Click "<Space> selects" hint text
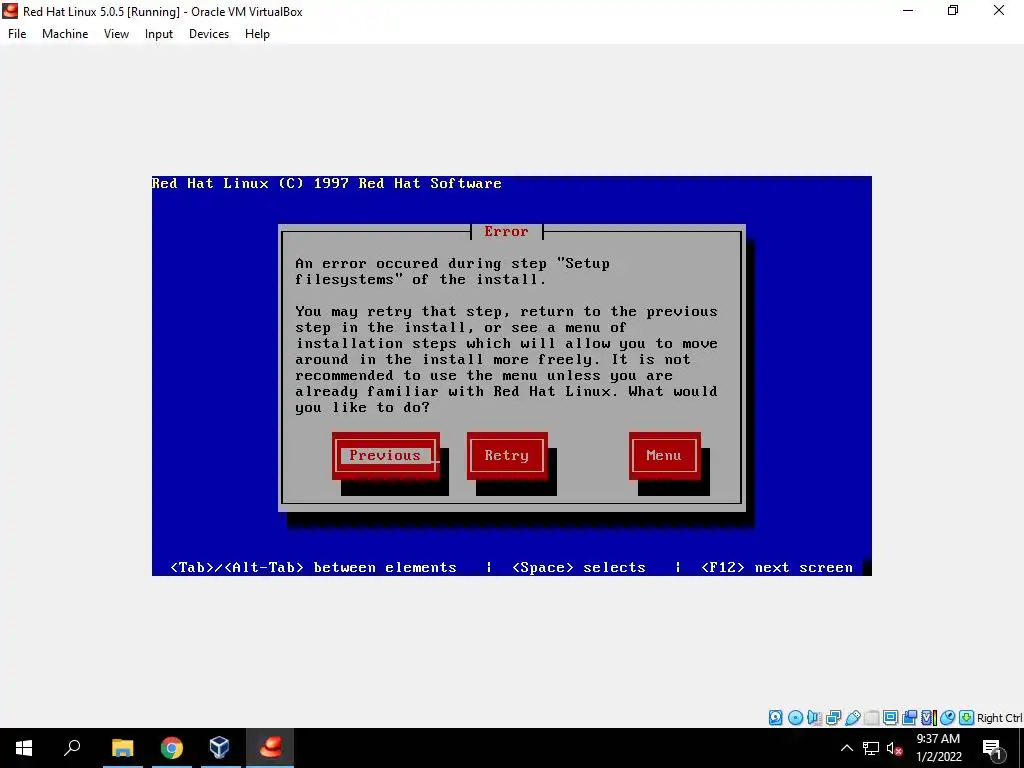Viewport: 1024px width, 768px height. (x=579, y=568)
